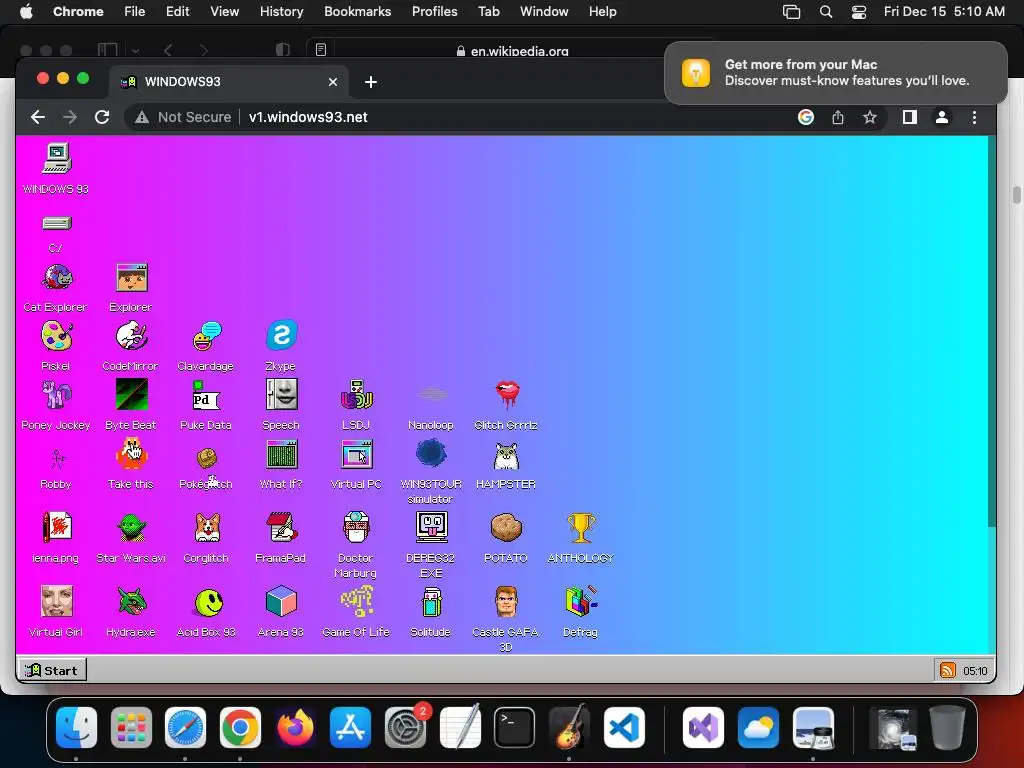The image size is (1024, 768).
Task: Open CodeMirror editor icon
Action: click(131, 336)
